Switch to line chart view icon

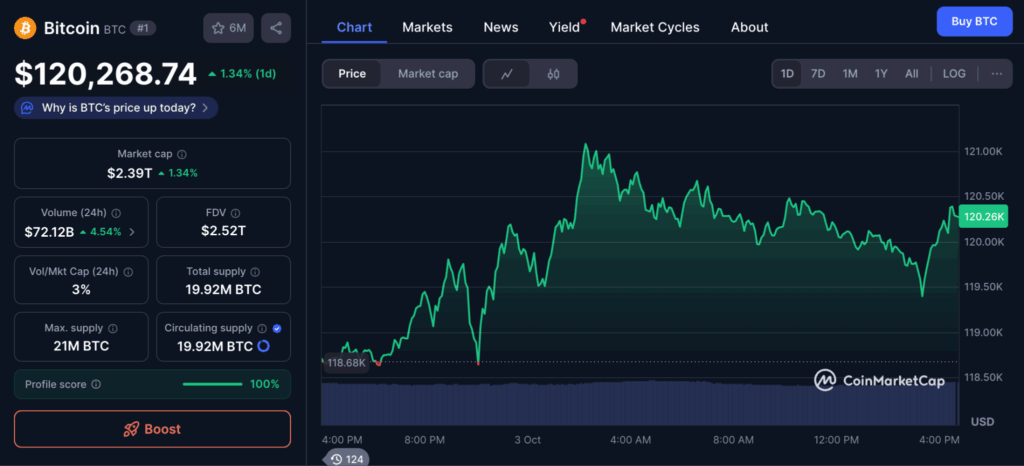coord(508,74)
